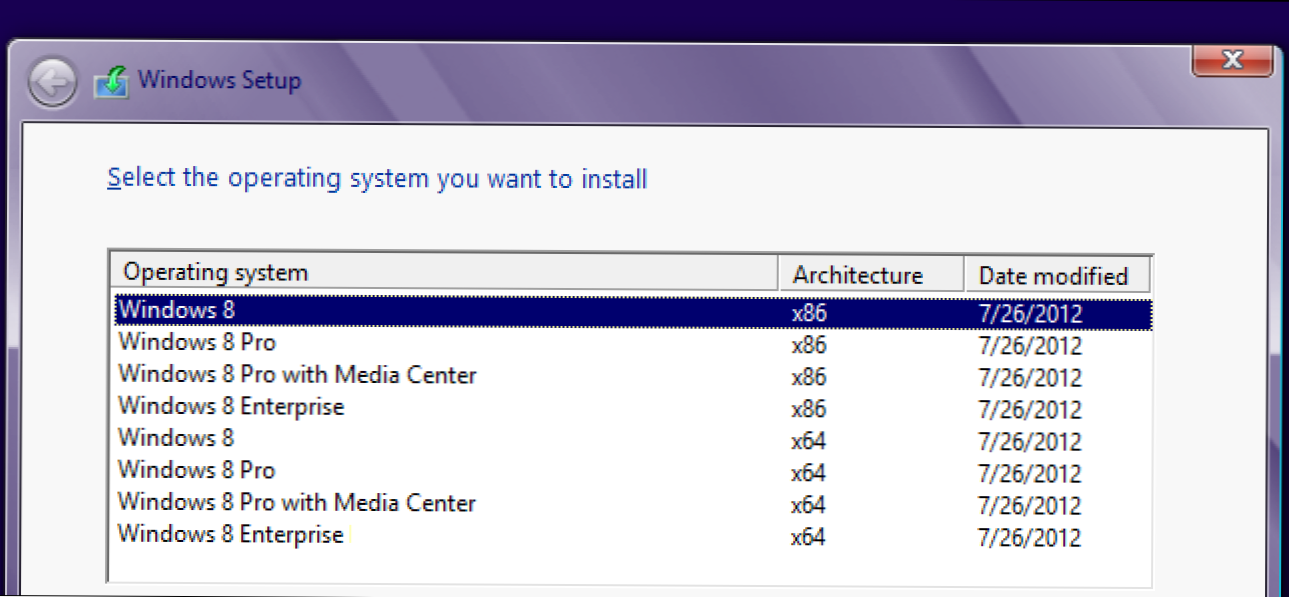Sort by the Operating system column header
1289x597 pixels.
coord(215,273)
